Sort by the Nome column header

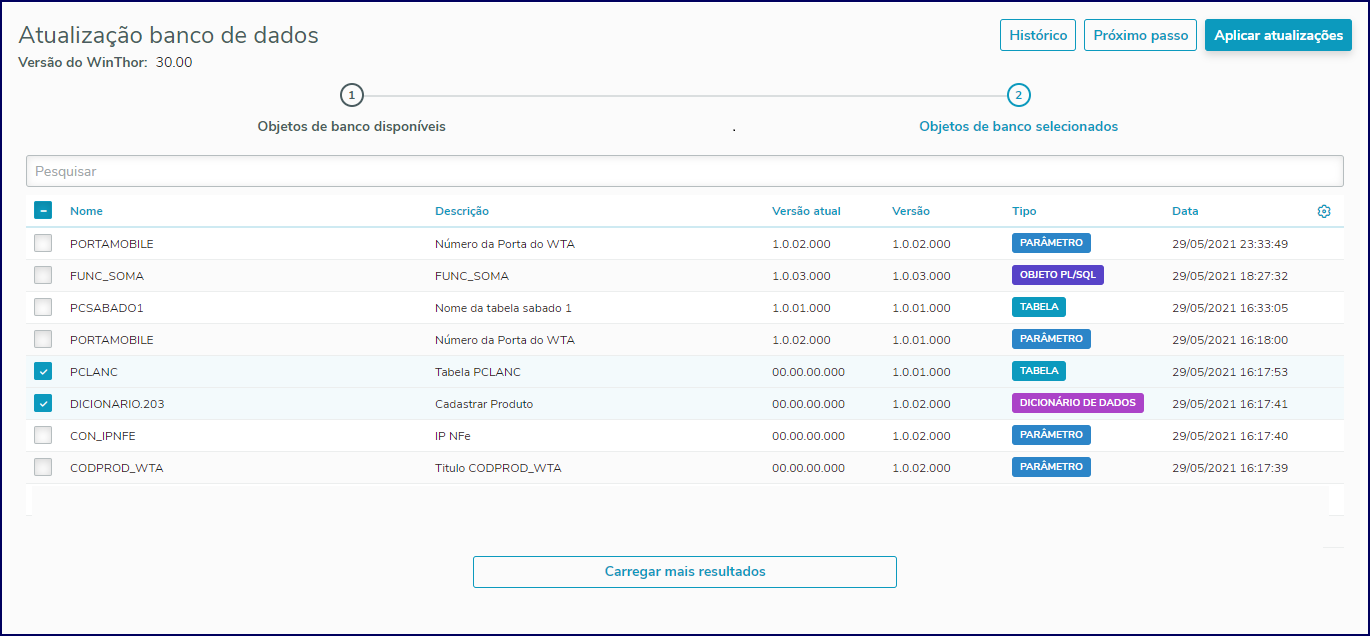[86, 211]
